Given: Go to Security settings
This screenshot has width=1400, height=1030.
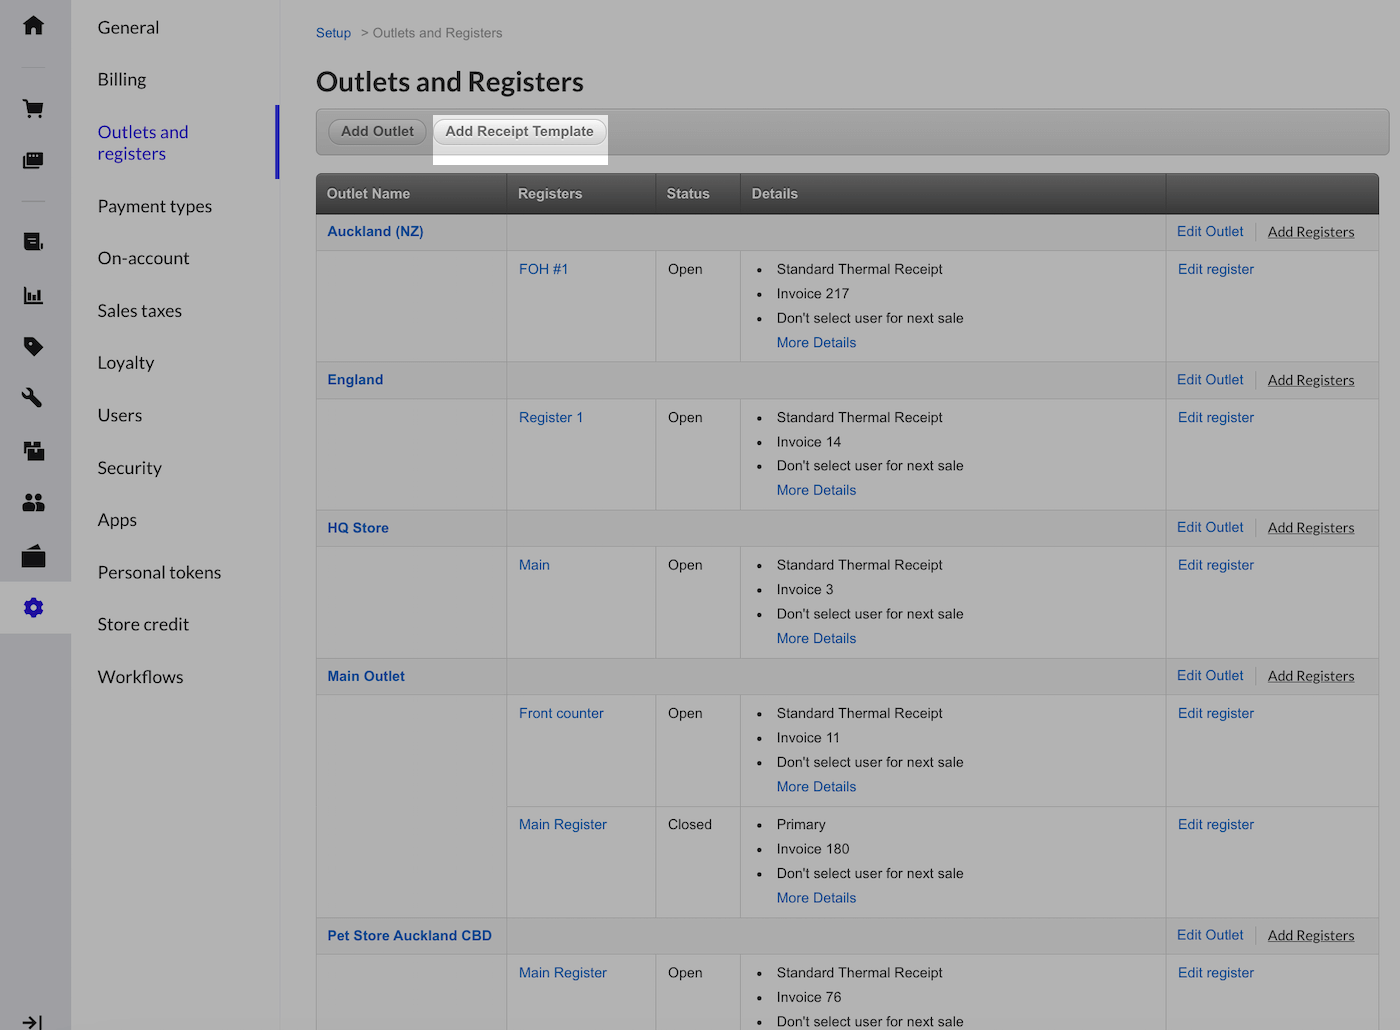Looking at the screenshot, I should (x=129, y=468).
